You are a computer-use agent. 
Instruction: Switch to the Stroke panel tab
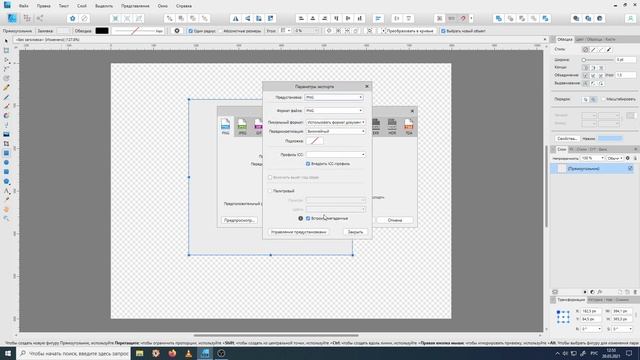point(565,40)
